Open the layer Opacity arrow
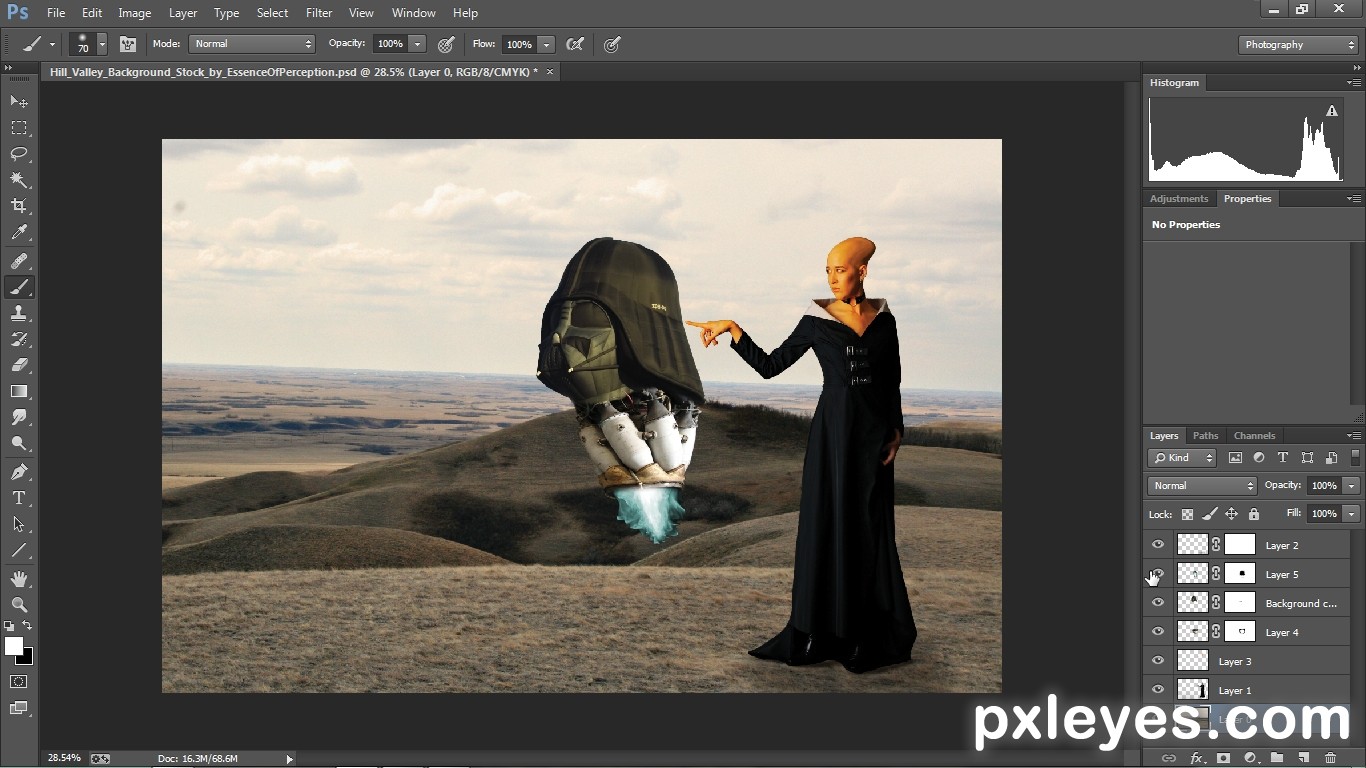1366x768 pixels. point(1351,485)
